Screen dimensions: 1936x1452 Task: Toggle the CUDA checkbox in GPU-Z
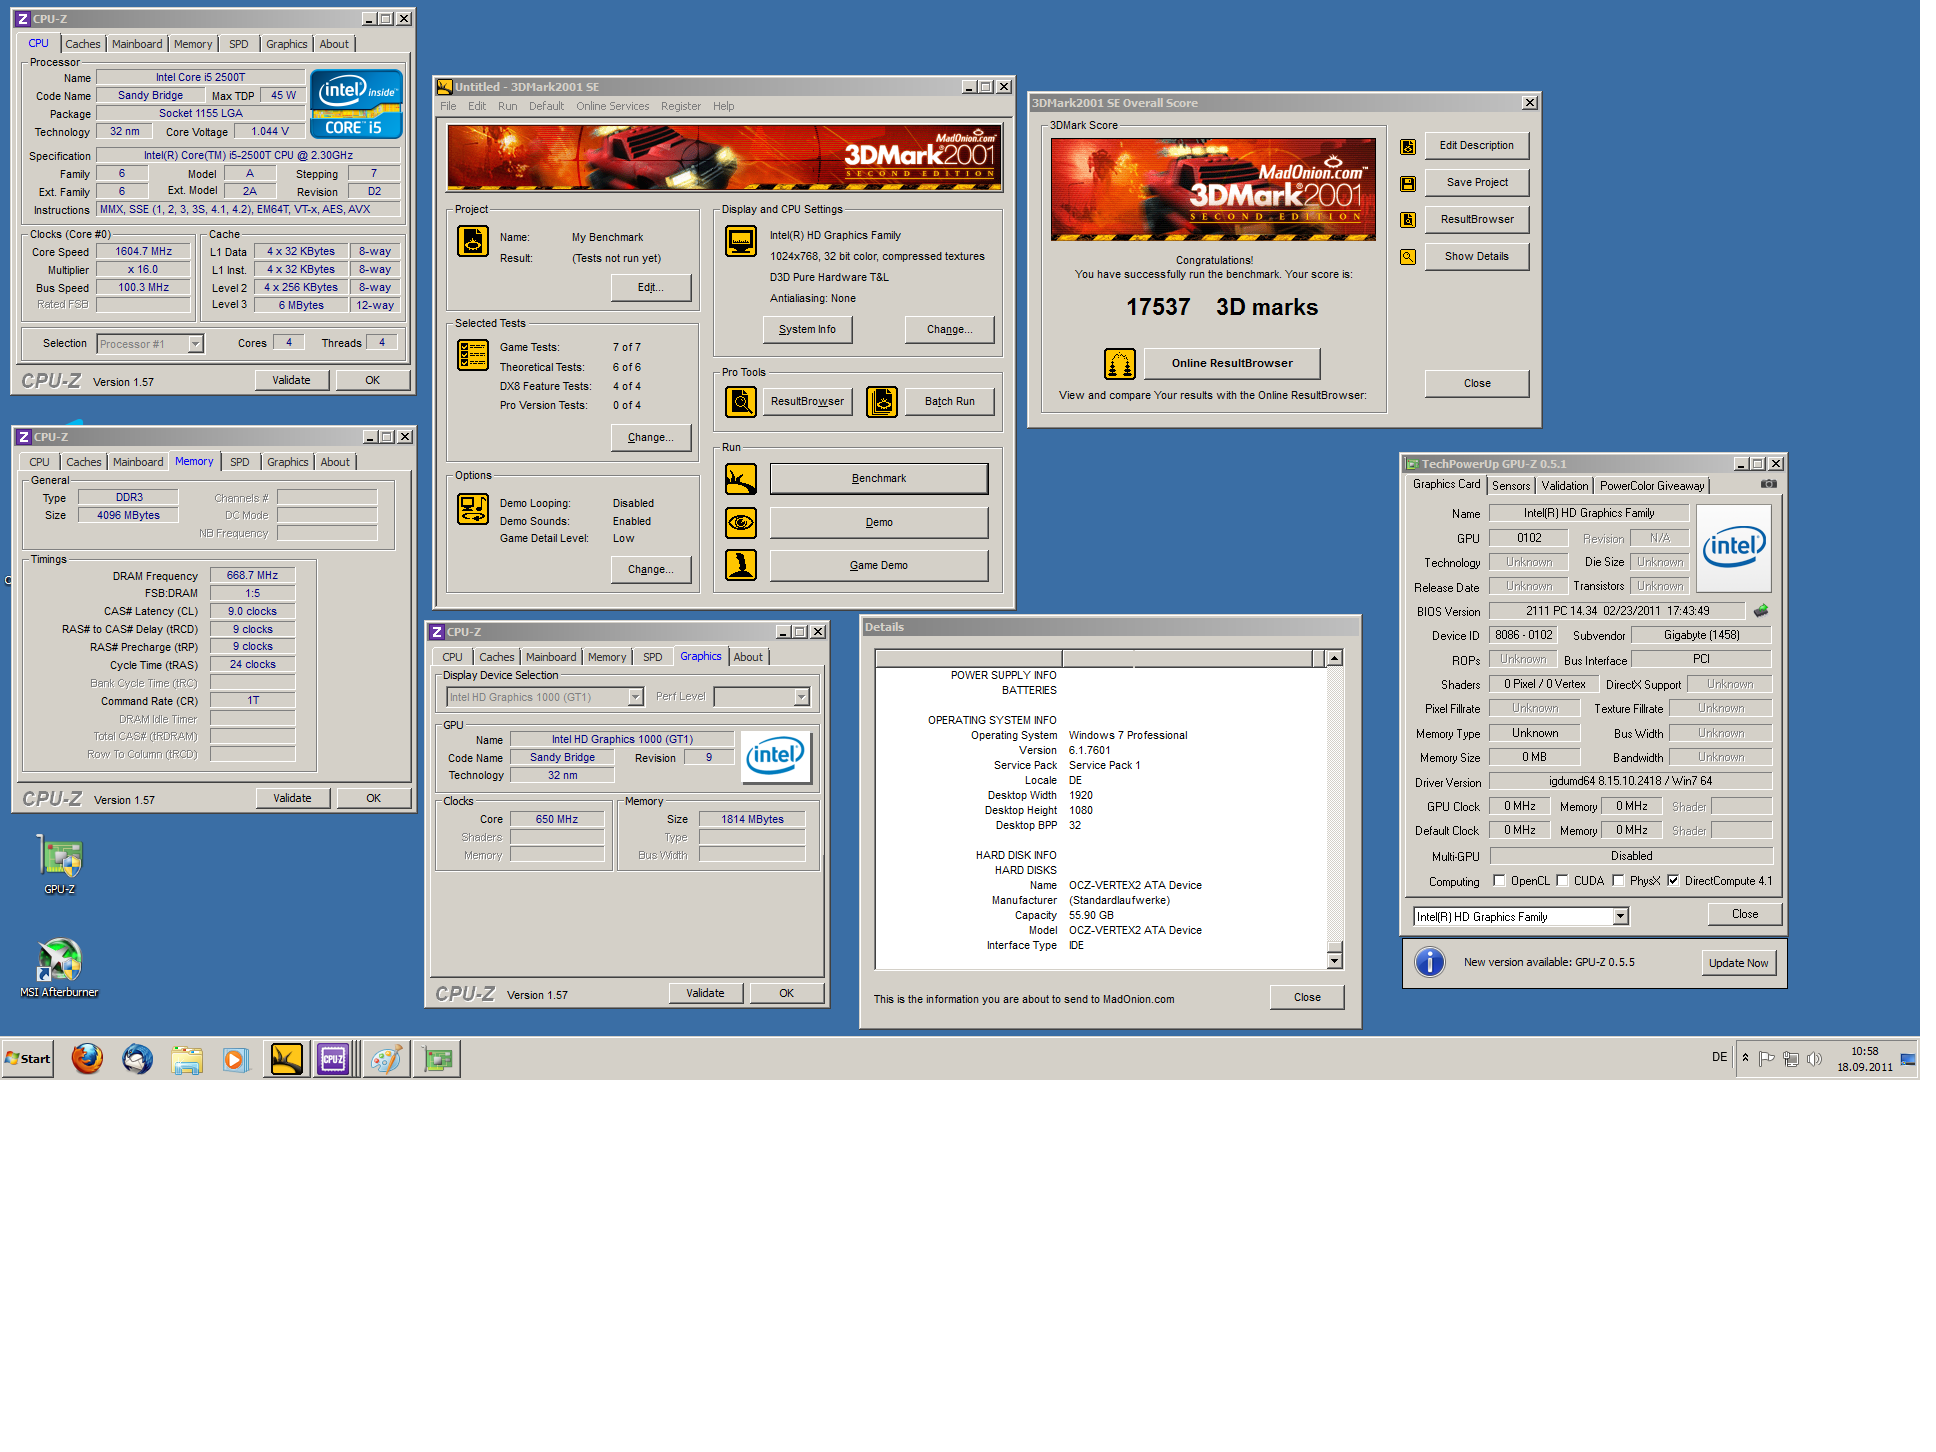[1562, 881]
